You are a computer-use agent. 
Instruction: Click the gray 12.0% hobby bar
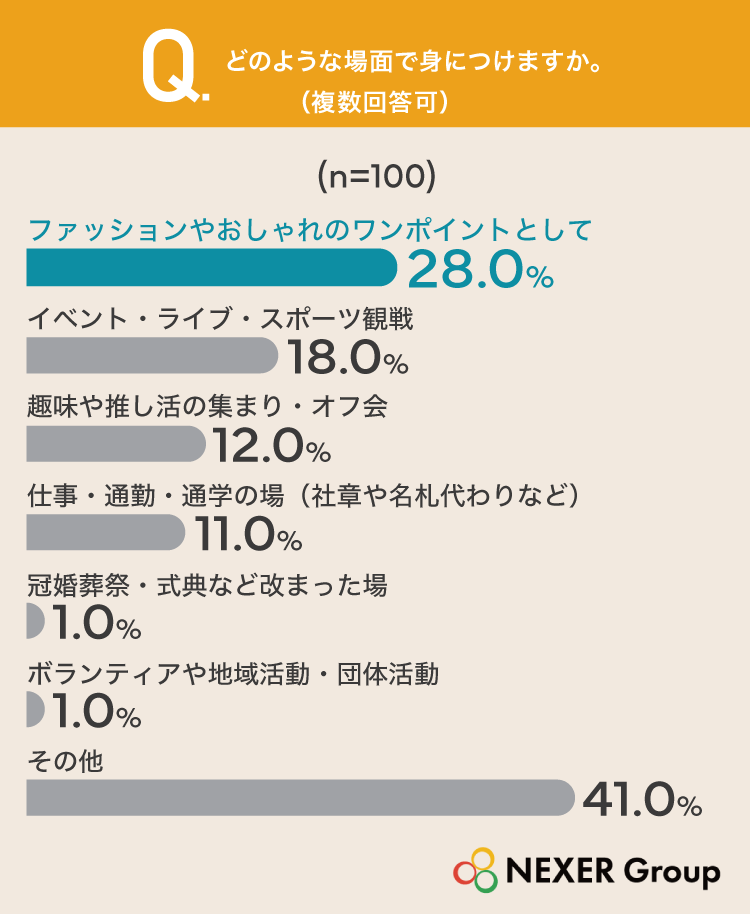point(116,444)
